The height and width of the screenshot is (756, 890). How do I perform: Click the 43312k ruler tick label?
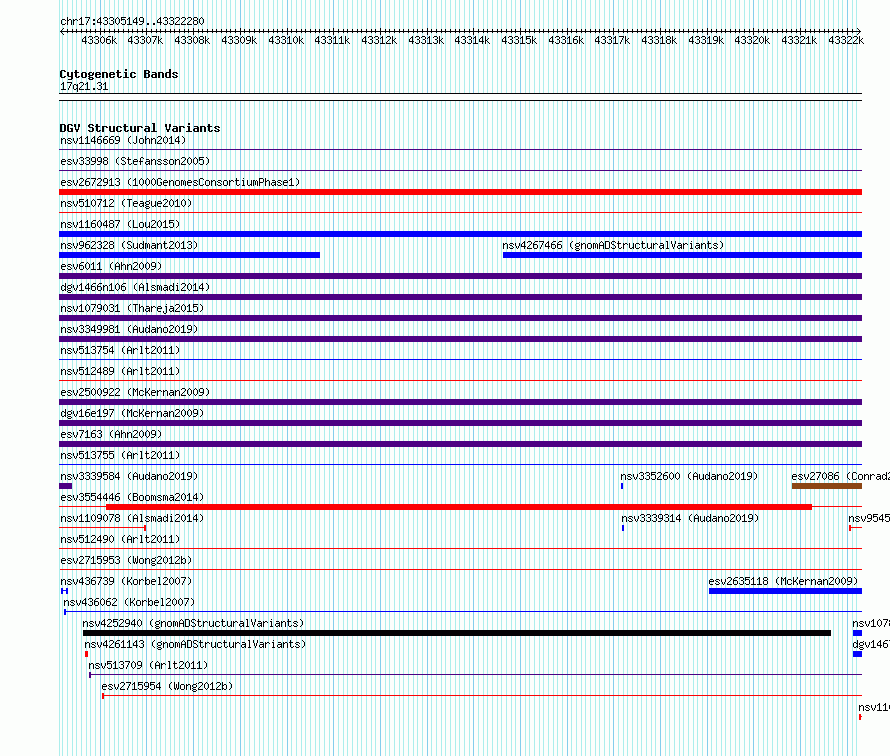tap(379, 40)
